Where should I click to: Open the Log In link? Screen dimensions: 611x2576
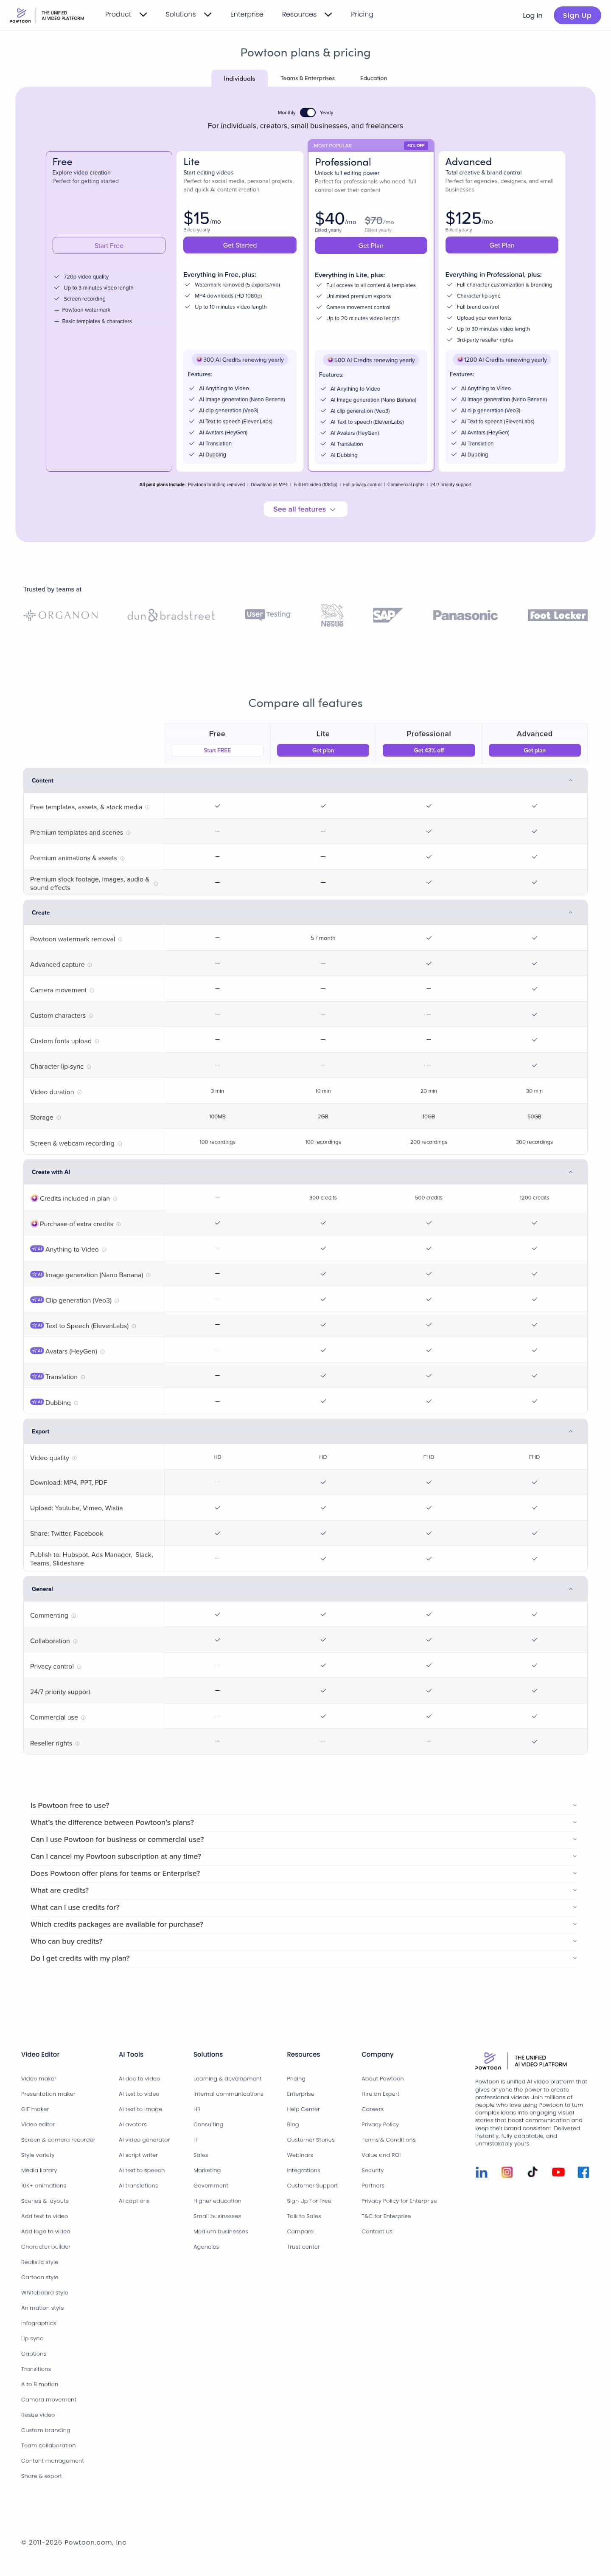point(532,15)
